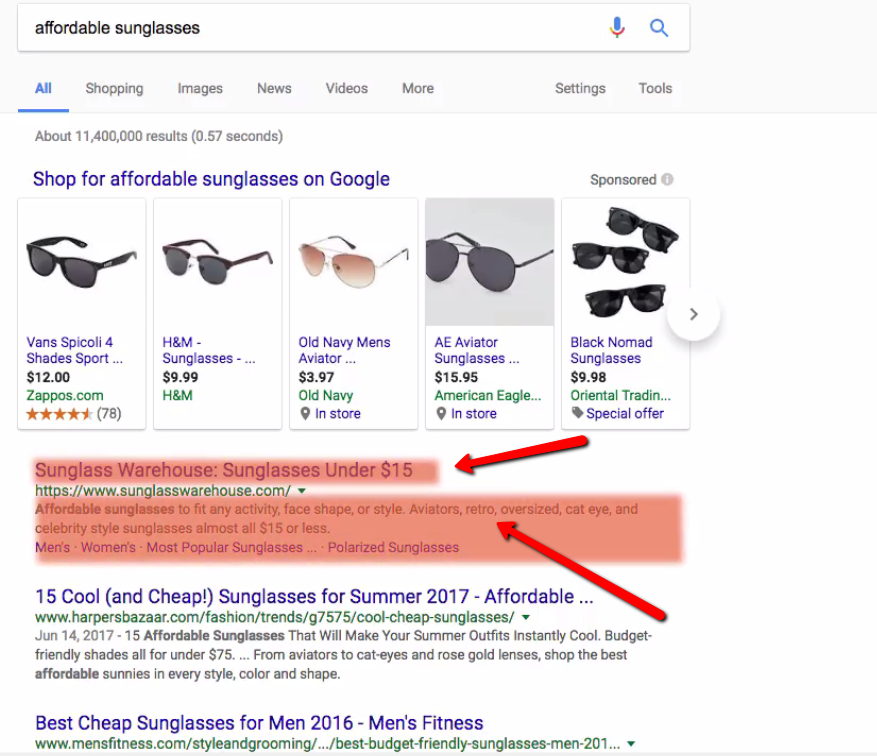This screenshot has height=756, width=877.
Task: Open AE Aviator Sunglasses product link
Action: point(477,350)
